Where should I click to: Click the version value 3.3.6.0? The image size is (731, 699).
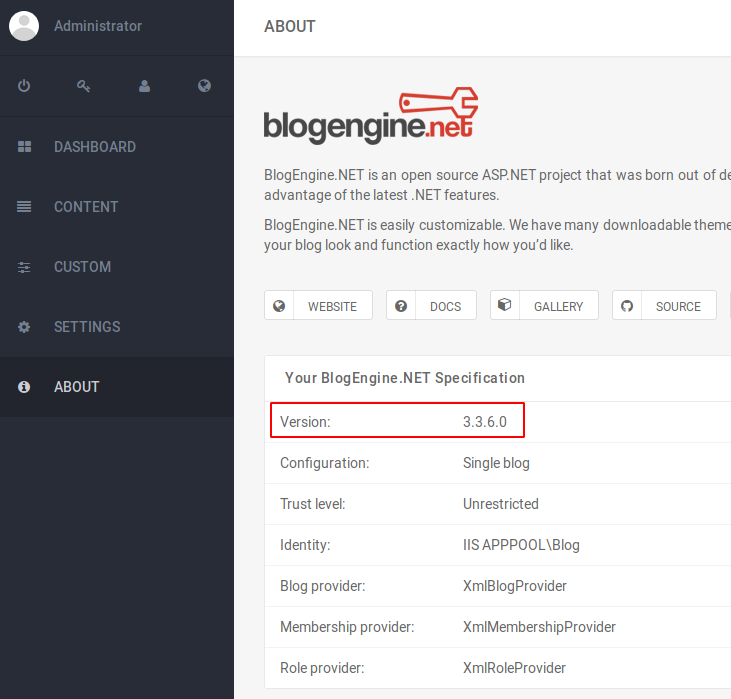(x=485, y=422)
